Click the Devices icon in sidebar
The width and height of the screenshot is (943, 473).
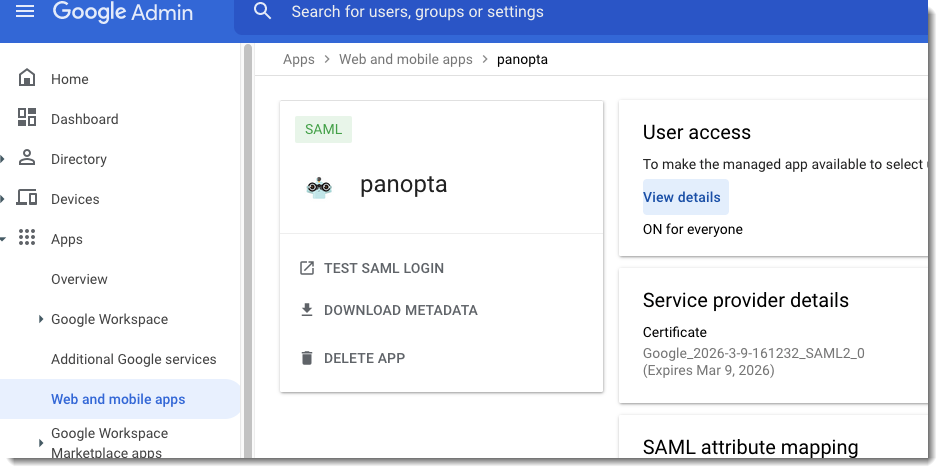27,198
